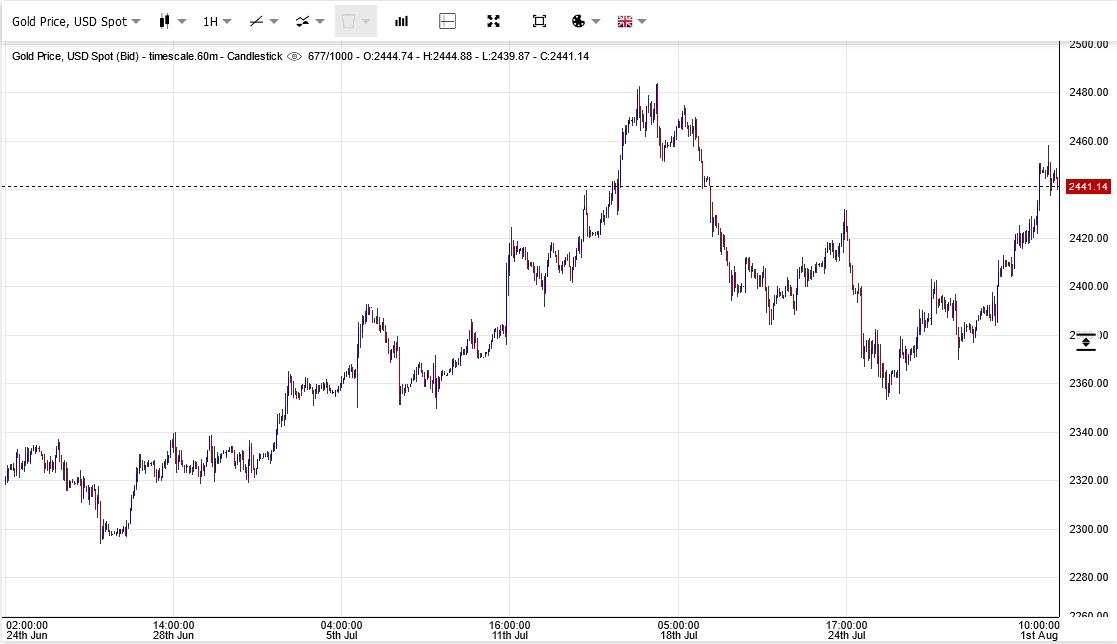Screen dimensions: 1117x644
Task: Click the candlestick chart type icon
Action: [165, 21]
